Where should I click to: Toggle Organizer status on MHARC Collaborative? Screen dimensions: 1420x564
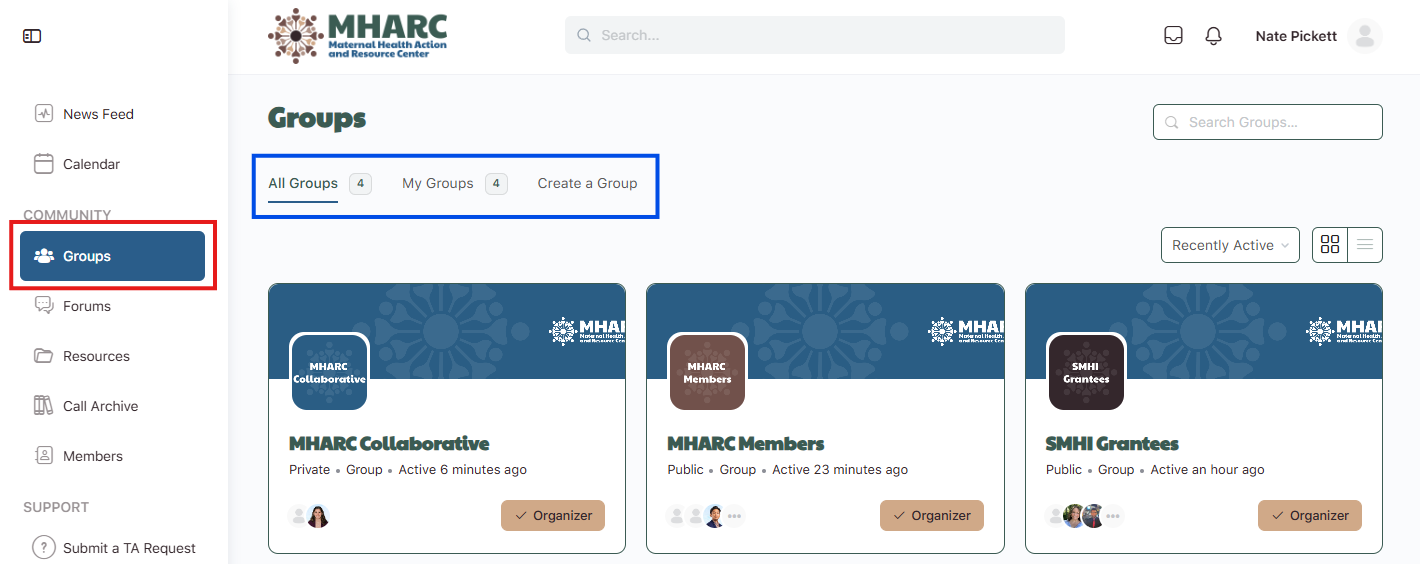click(553, 515)
